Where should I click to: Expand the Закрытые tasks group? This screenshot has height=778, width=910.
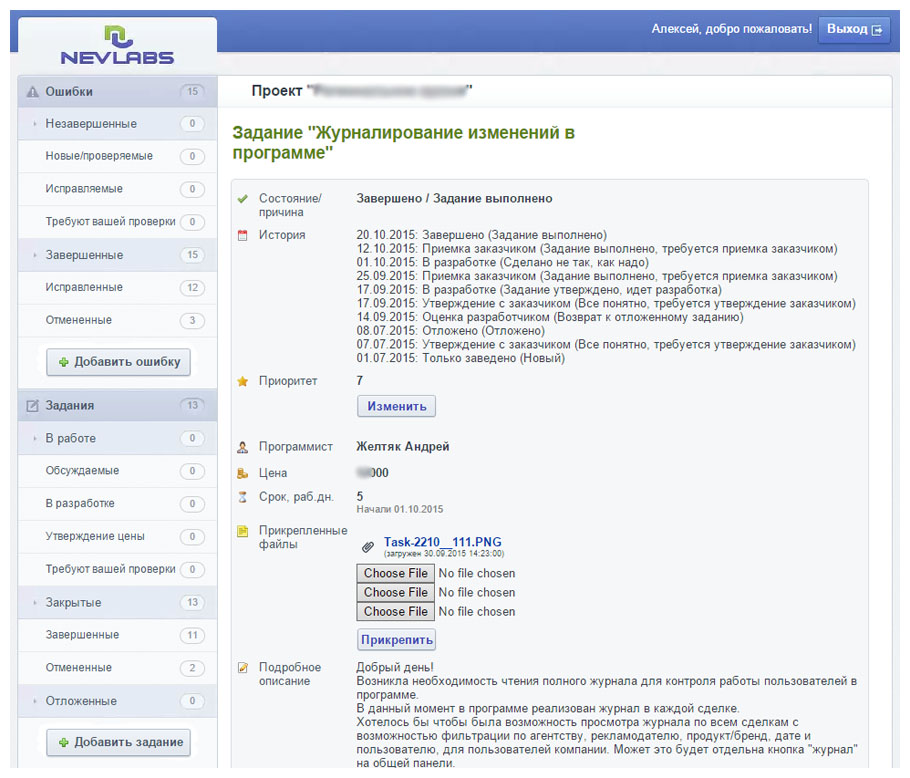coord(73,603)
